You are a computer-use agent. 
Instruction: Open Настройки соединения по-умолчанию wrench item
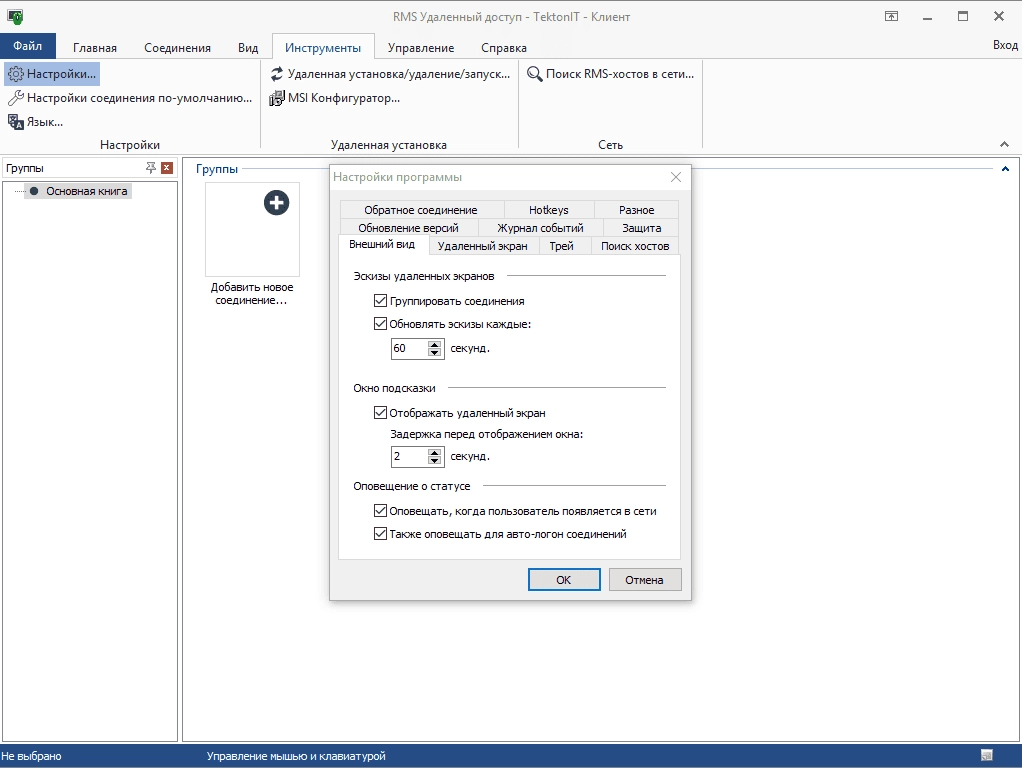point(130,98)
